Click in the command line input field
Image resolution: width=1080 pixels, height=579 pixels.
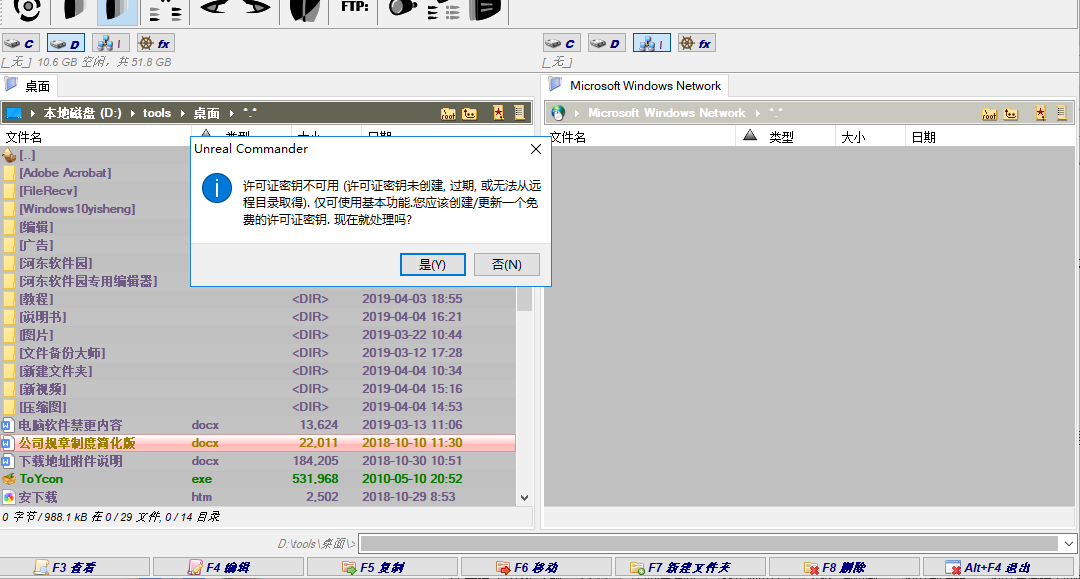tap(709, 544)
